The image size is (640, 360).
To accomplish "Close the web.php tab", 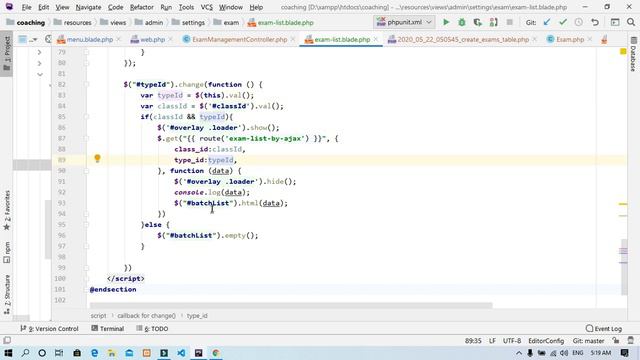I will (171, 40).
